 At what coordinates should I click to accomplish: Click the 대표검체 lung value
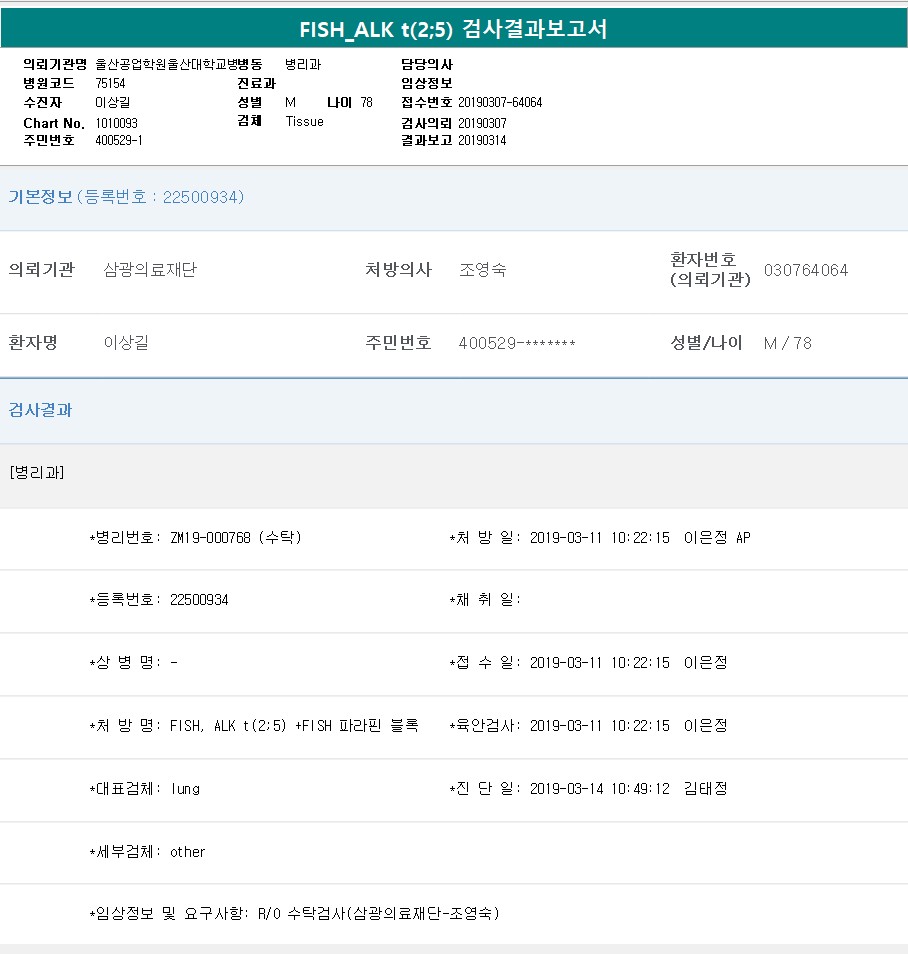point(185,789)
